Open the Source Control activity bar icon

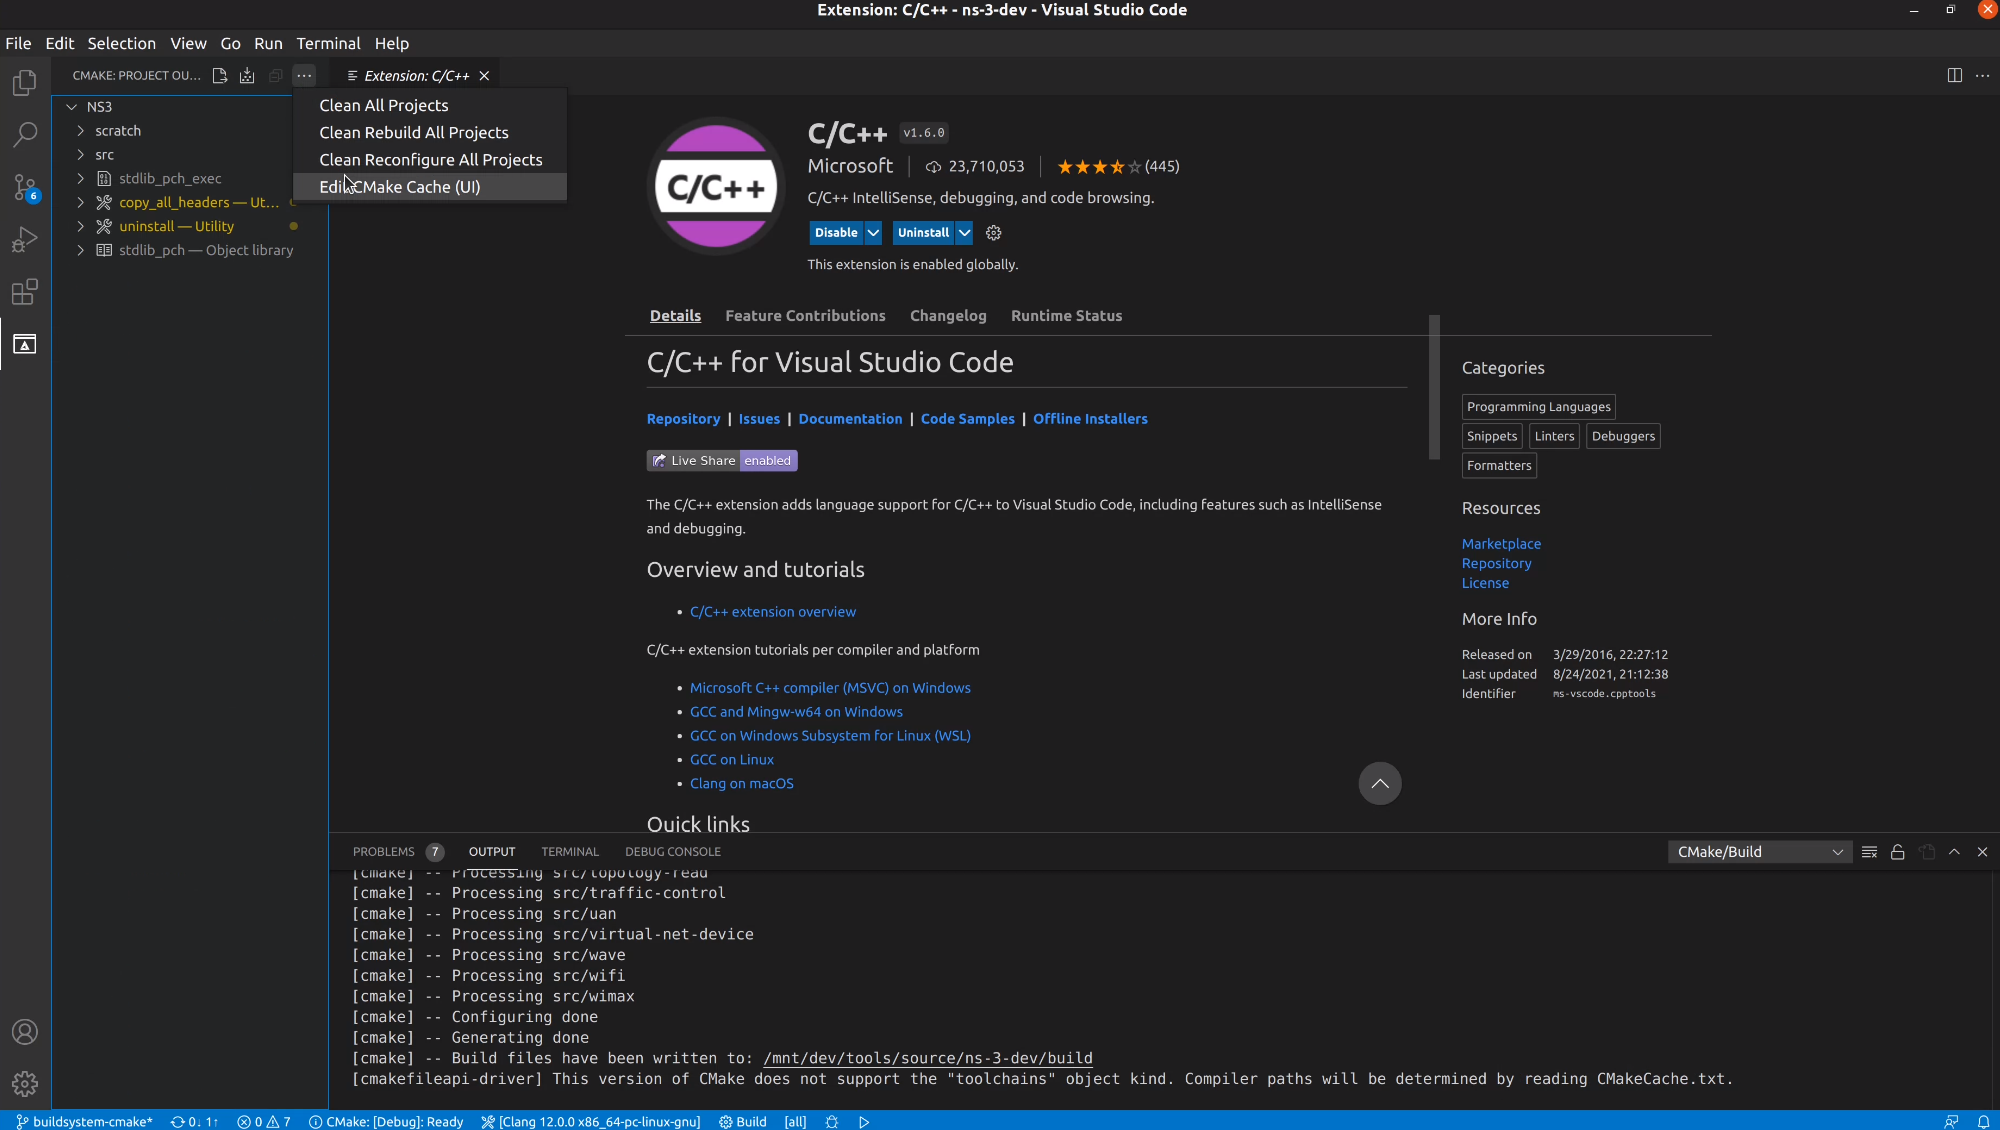25,187
